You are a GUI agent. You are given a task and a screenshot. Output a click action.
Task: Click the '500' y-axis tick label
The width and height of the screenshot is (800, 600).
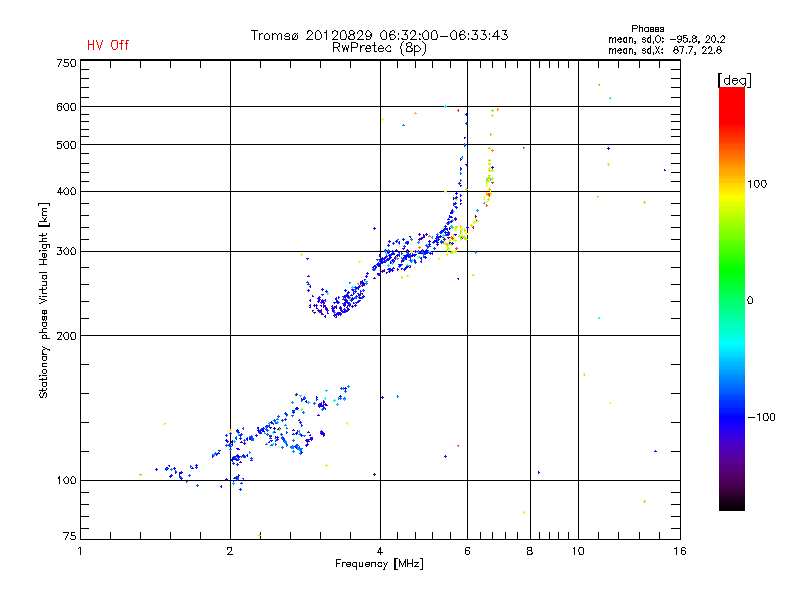click(66, 145)
